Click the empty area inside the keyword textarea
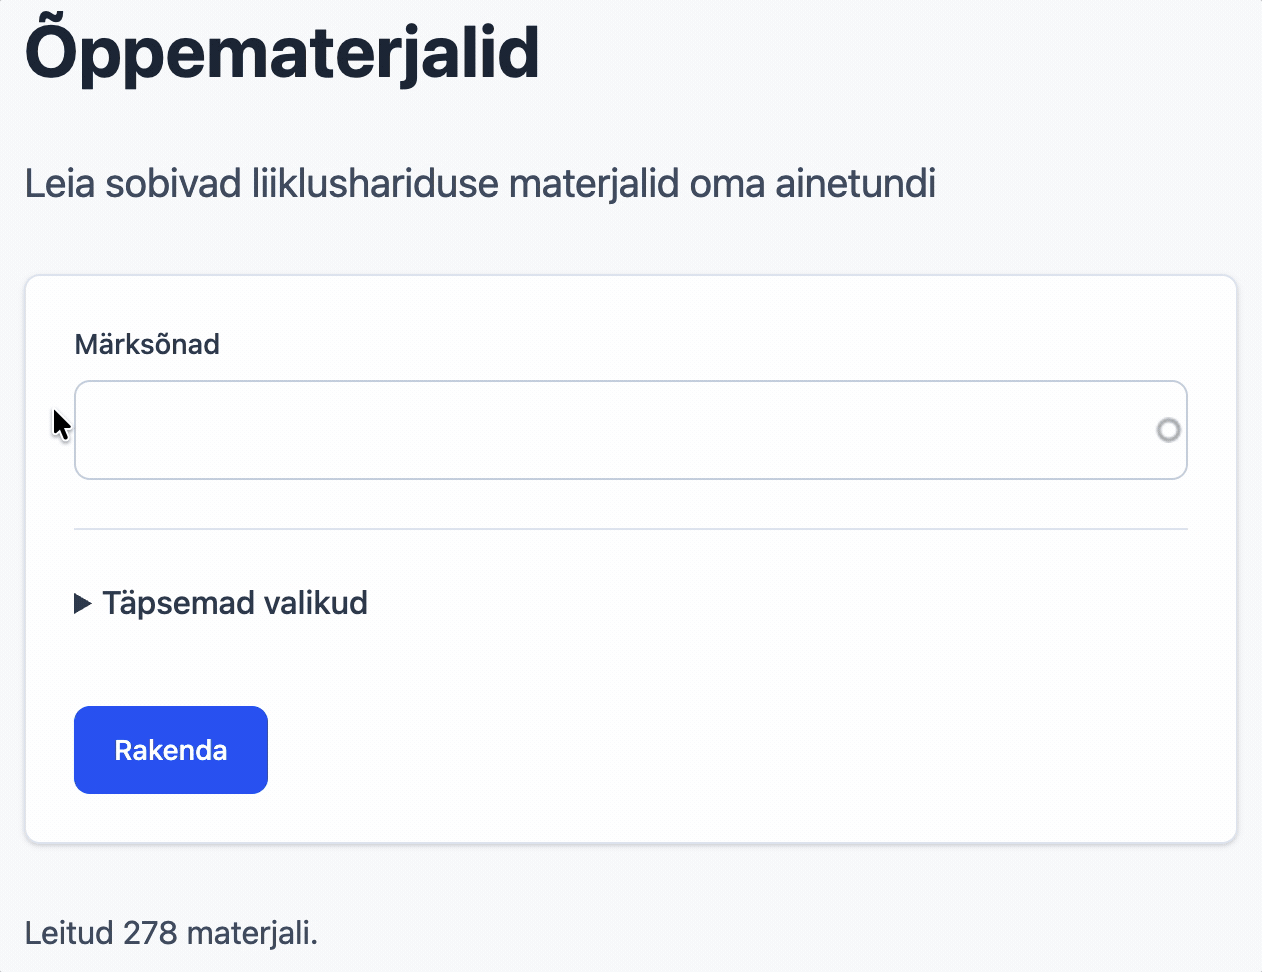Screen dimensions: 1262x972 click(500, 430)
